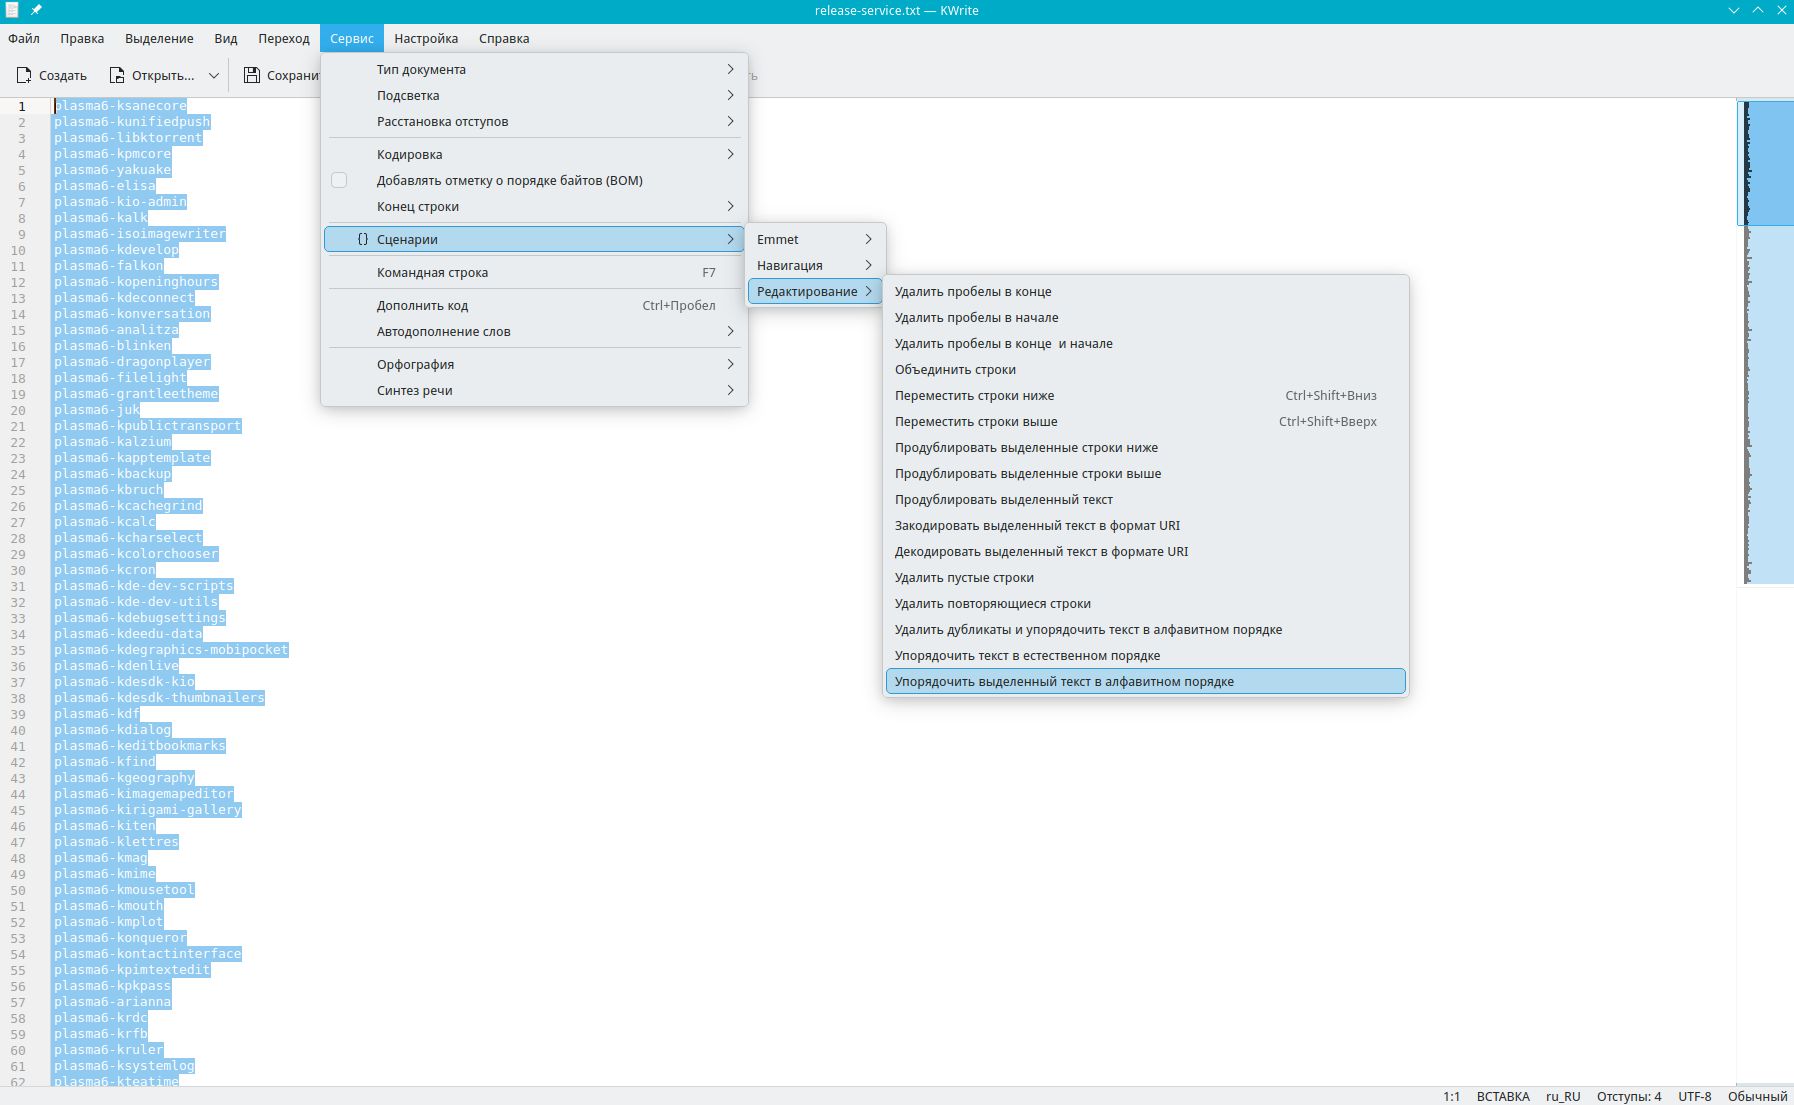The width and height of the screenshot is (1794, 1105).
Task: Choose Командная строка menu entry
Action: coord(534,273)
